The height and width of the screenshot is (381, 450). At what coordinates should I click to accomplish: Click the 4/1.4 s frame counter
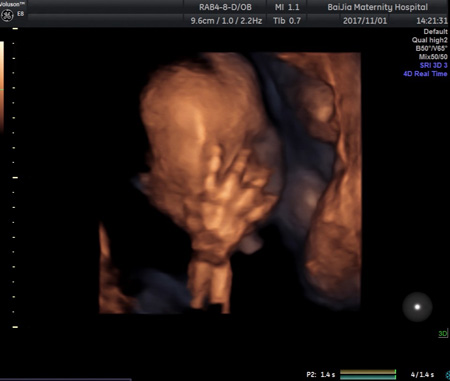(x=422, y=375)
